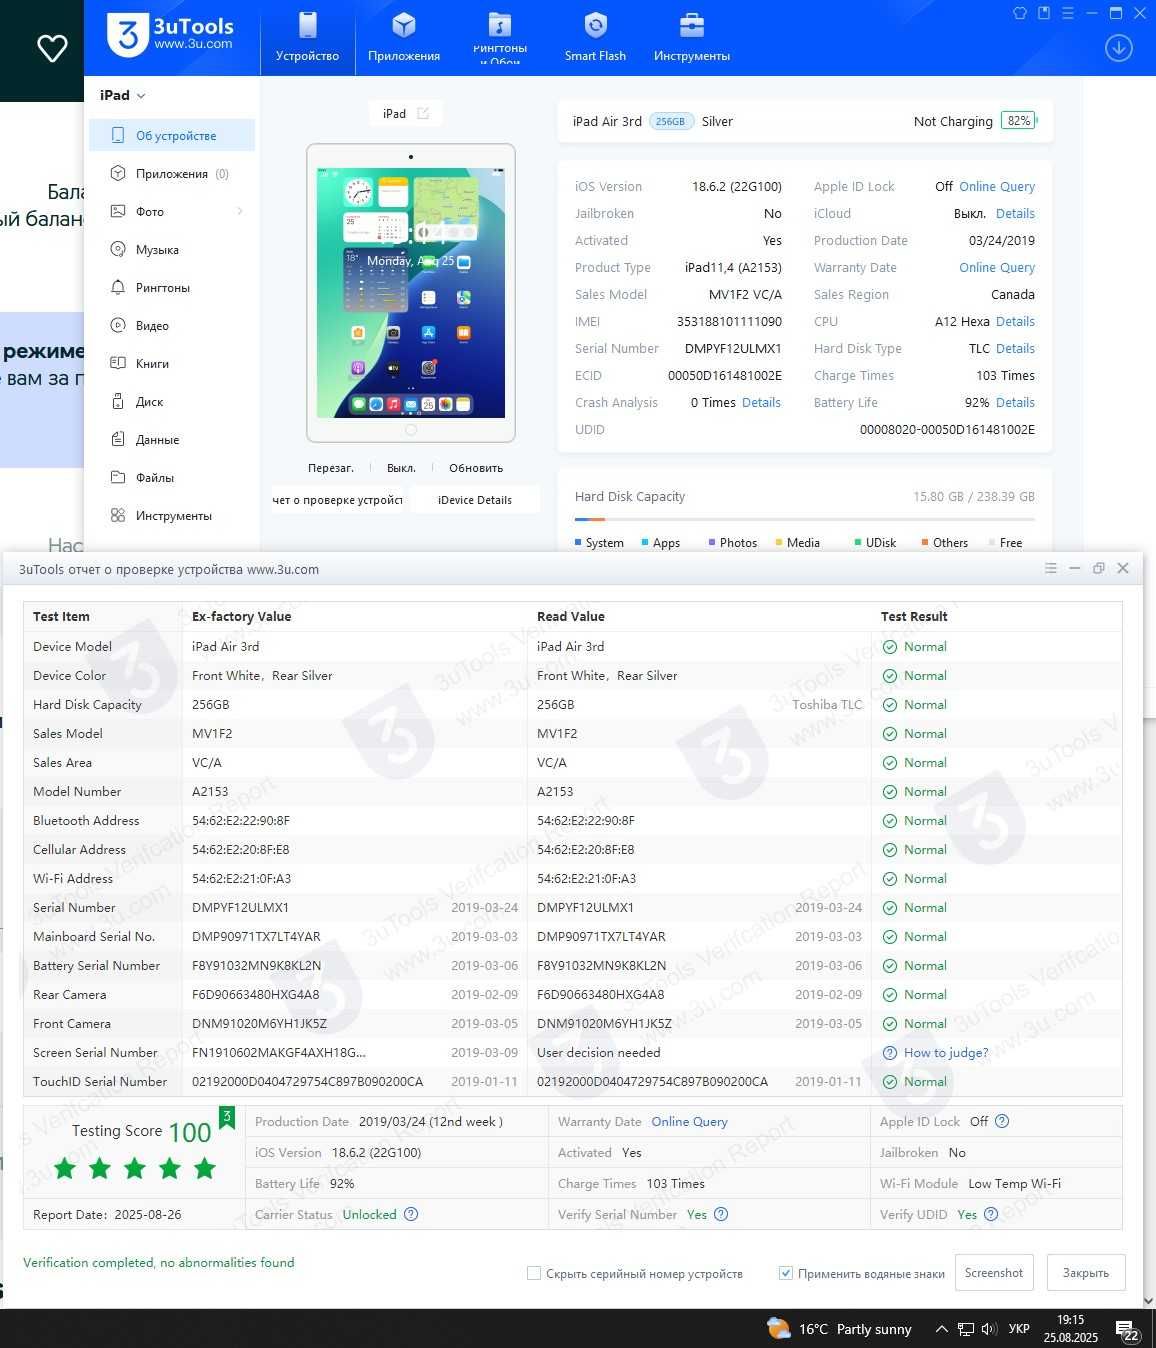Open the Файлы sidebar item
1156x1348 pixels.
[172, 477]
